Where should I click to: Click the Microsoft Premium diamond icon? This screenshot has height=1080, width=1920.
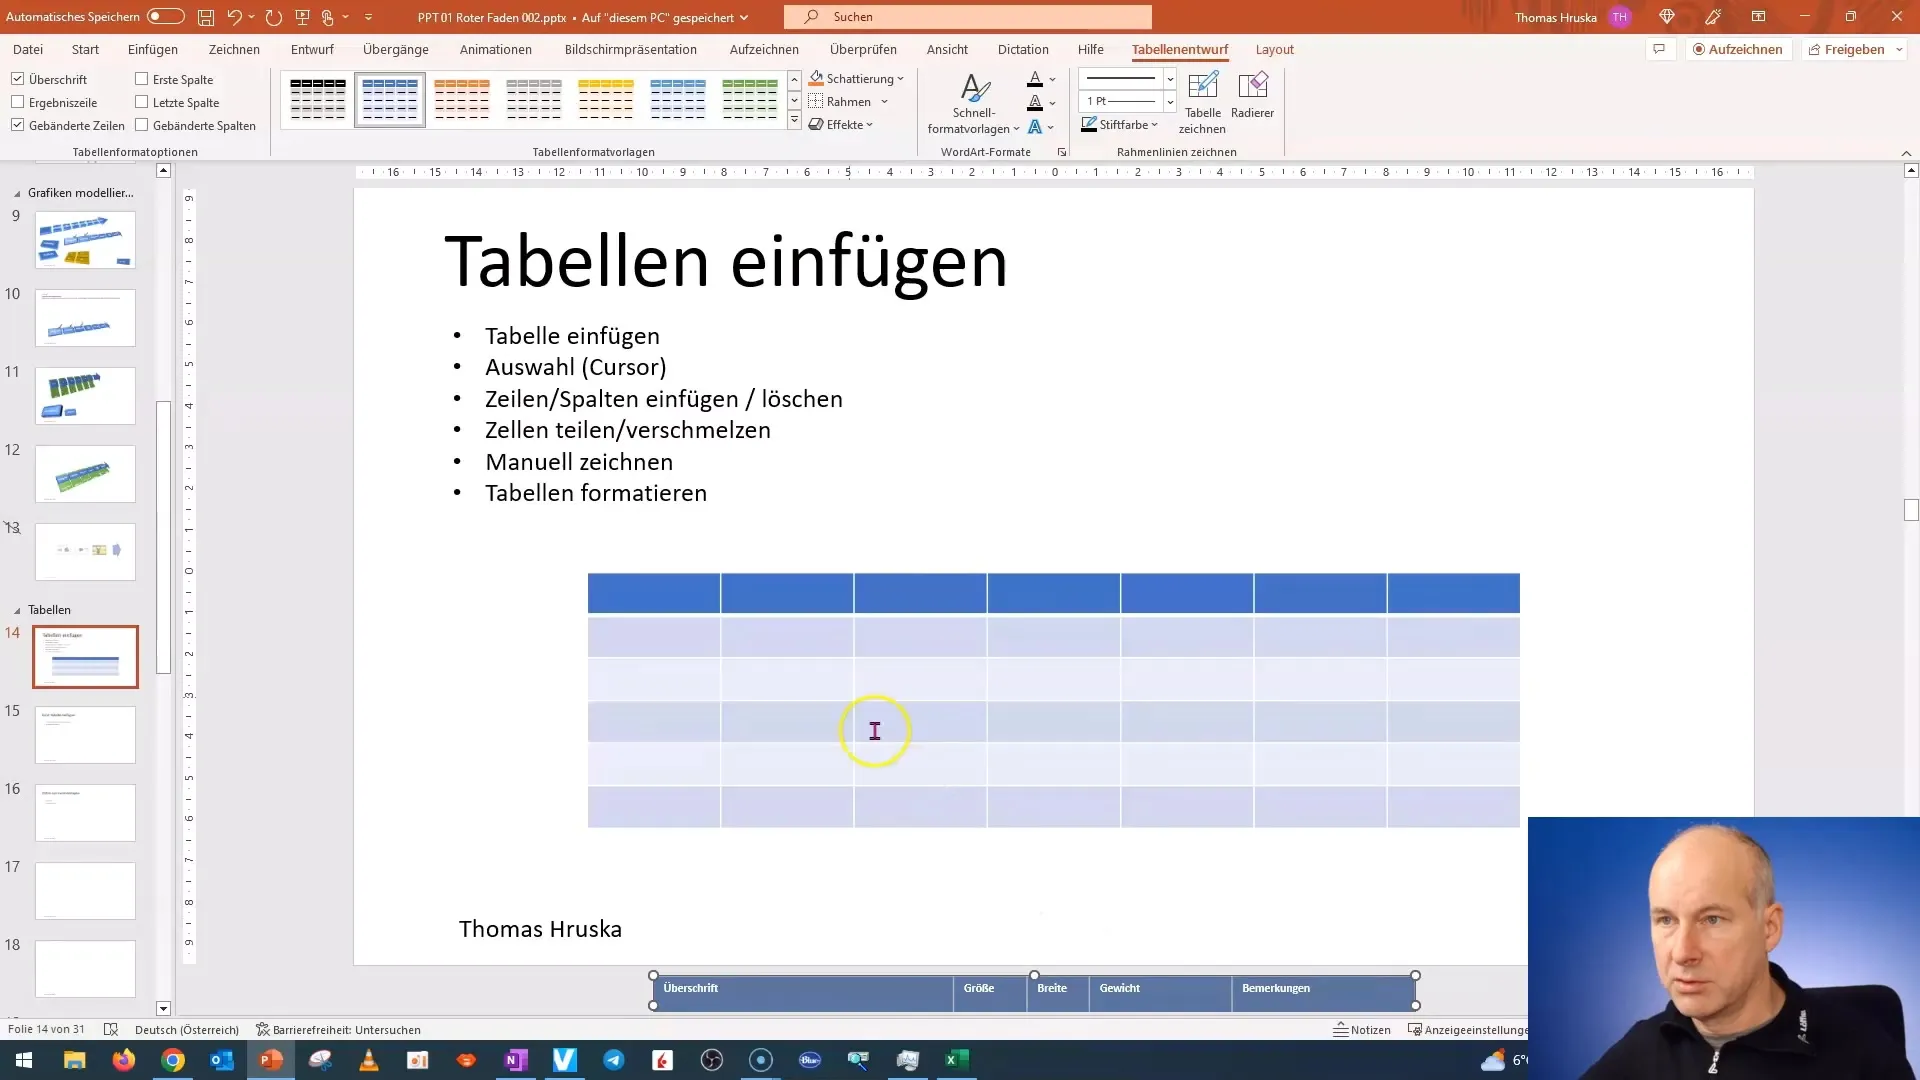pyautogui.click(x=1667, y=17)
